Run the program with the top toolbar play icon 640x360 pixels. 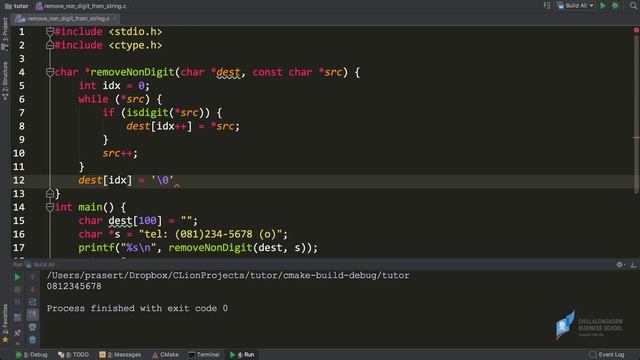tap(602, 6)
